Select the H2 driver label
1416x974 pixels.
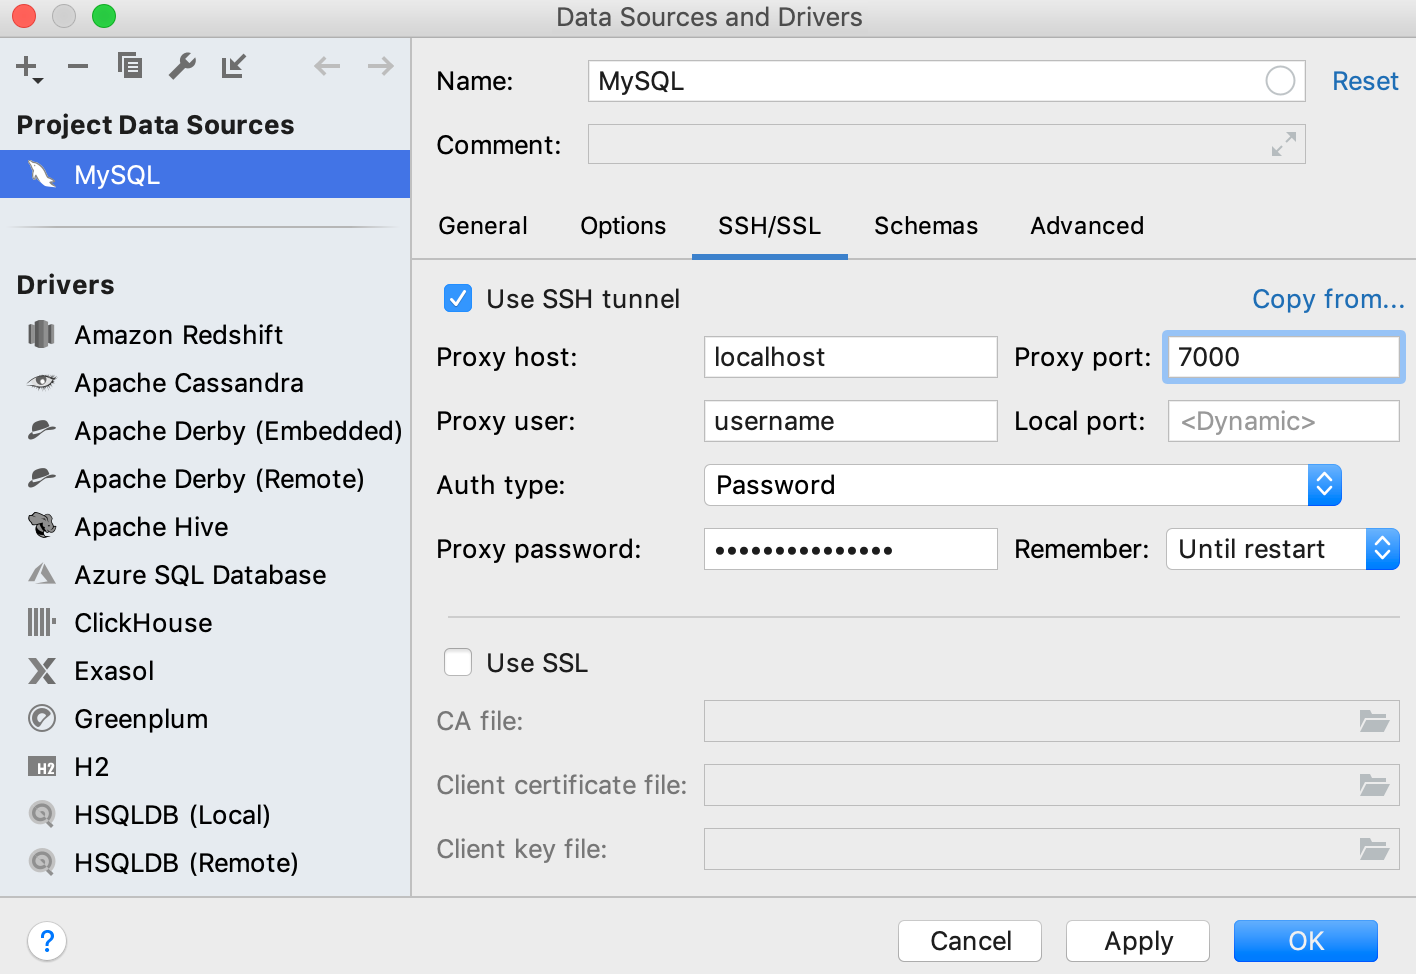(x=92, y=767)
